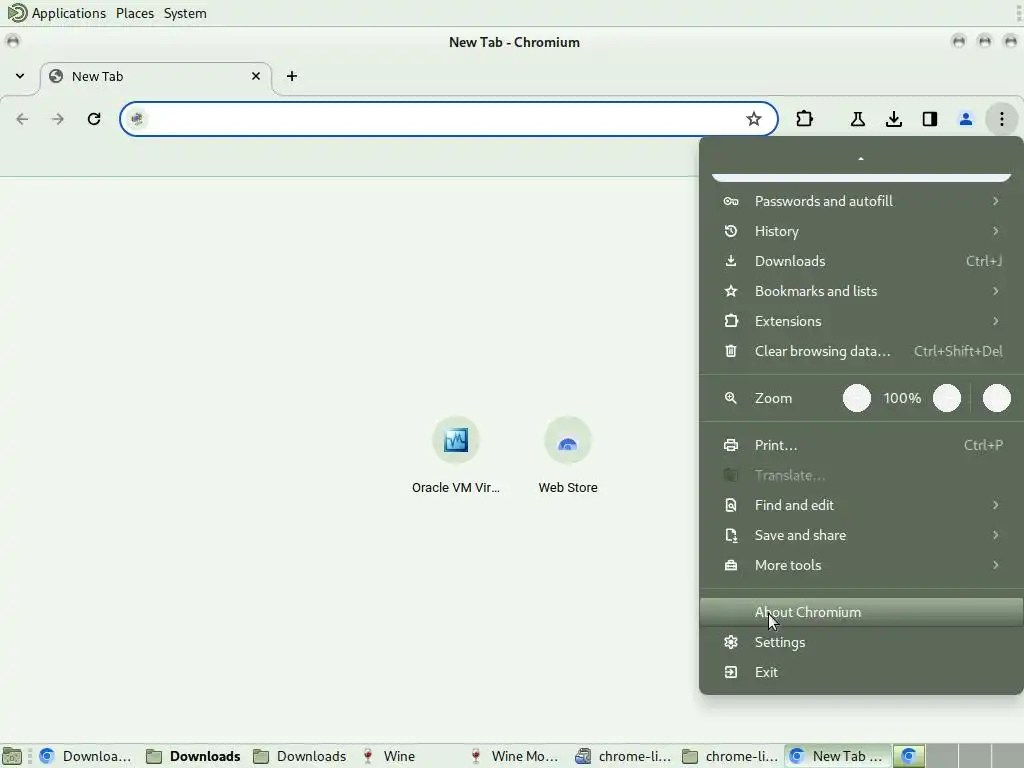Screen dimensions: 1024x768
Task: Open the profile avatar icon
Action: click(x=966, y=119)
